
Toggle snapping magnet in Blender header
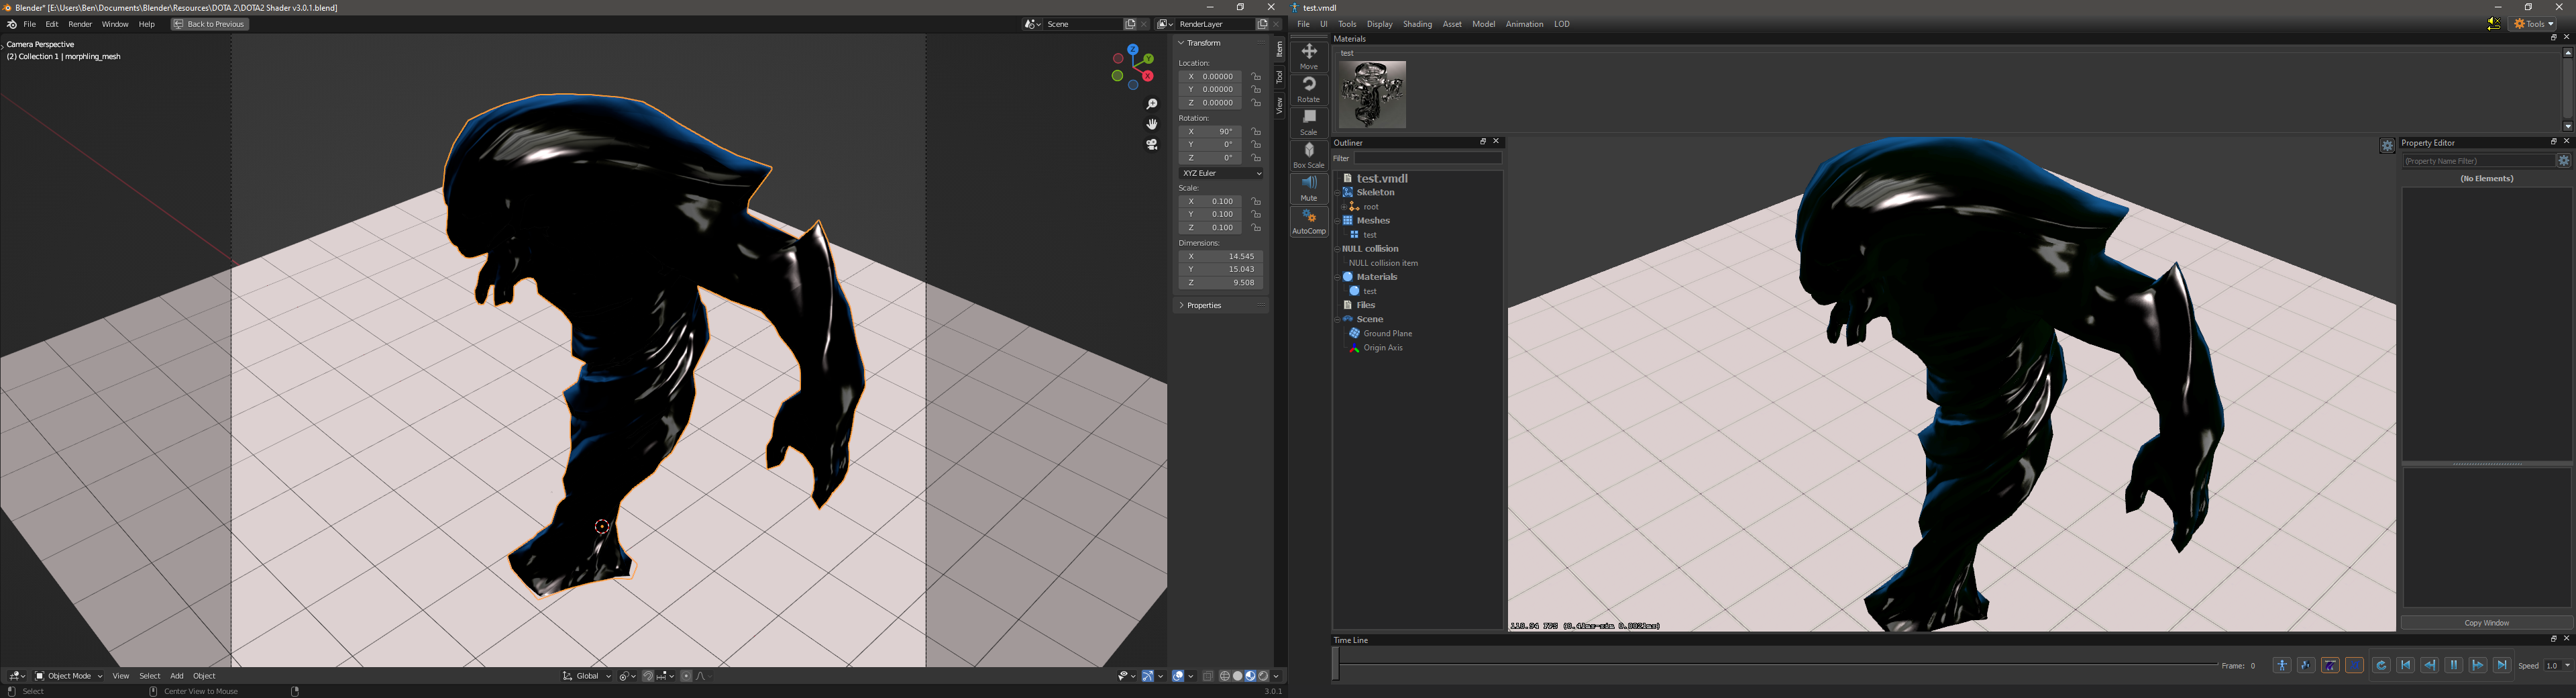[x=648, y=677]
